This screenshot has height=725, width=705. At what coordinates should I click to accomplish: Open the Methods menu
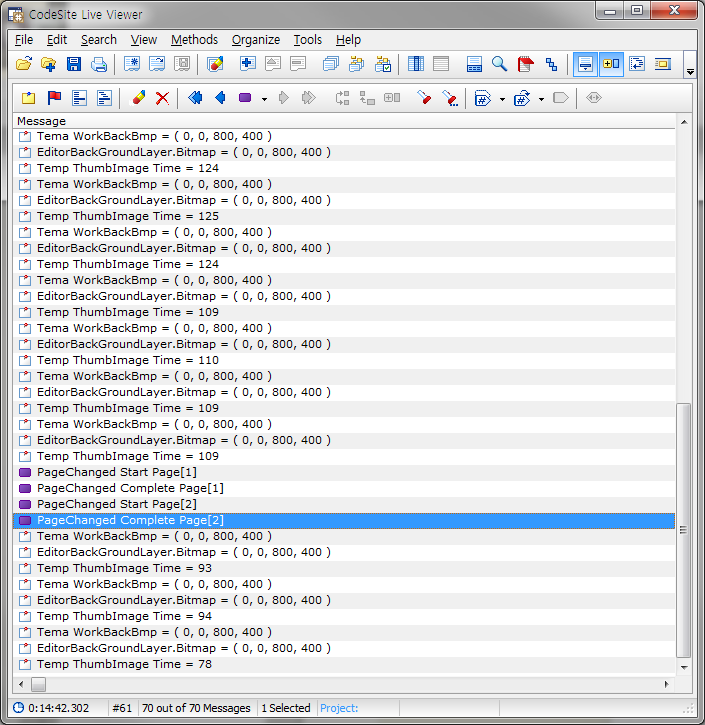(x=194, y=40)
